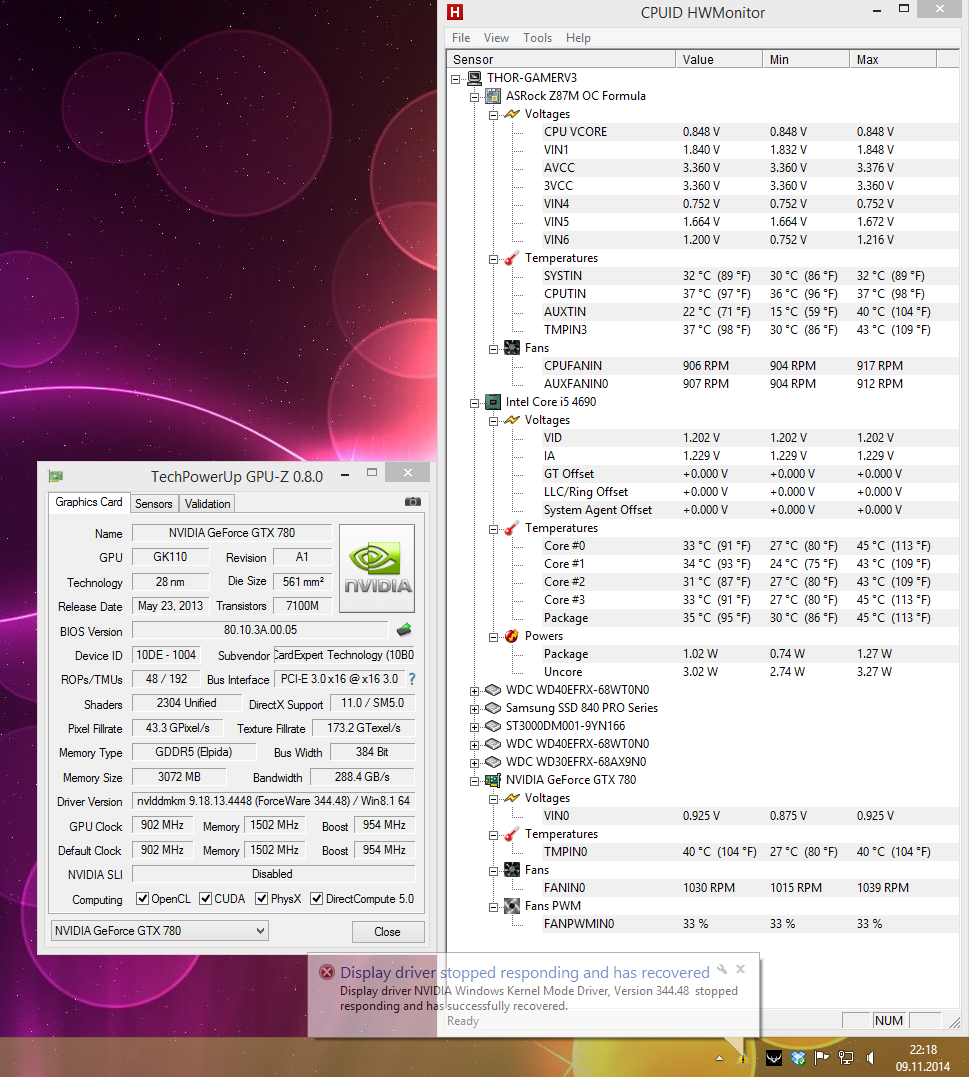Click the NVIDIA logo image in GPU-Z
The image size is (969, 1077).
(x=377, y=568)
